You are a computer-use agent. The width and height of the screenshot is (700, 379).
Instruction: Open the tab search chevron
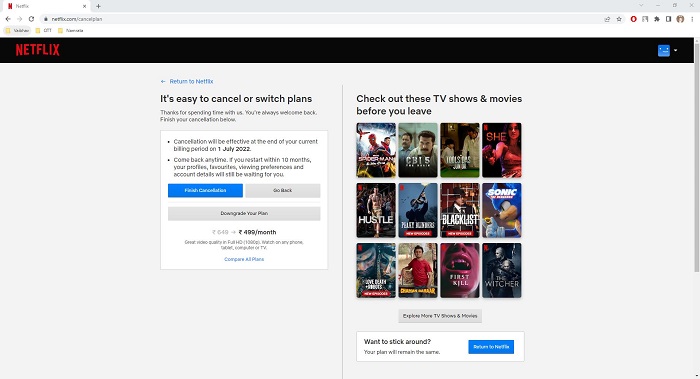tap(641, 5)
